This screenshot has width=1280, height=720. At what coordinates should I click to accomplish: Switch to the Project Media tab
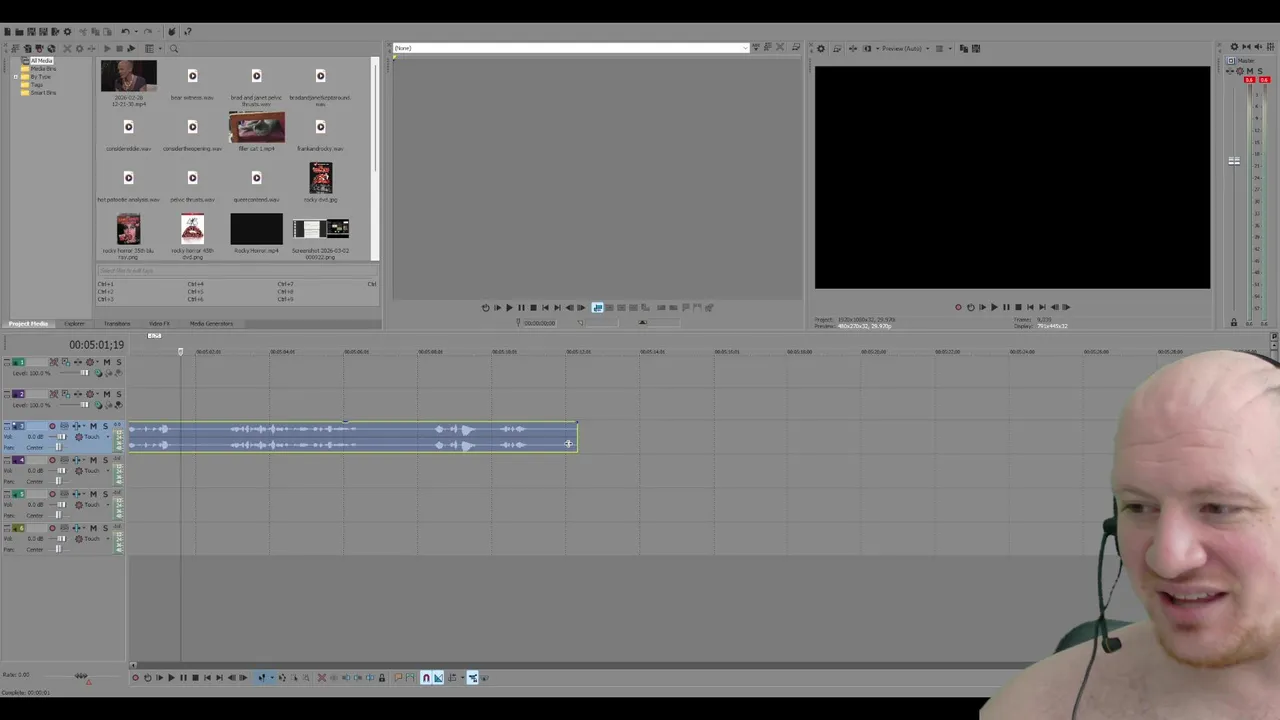coord(28,324)
